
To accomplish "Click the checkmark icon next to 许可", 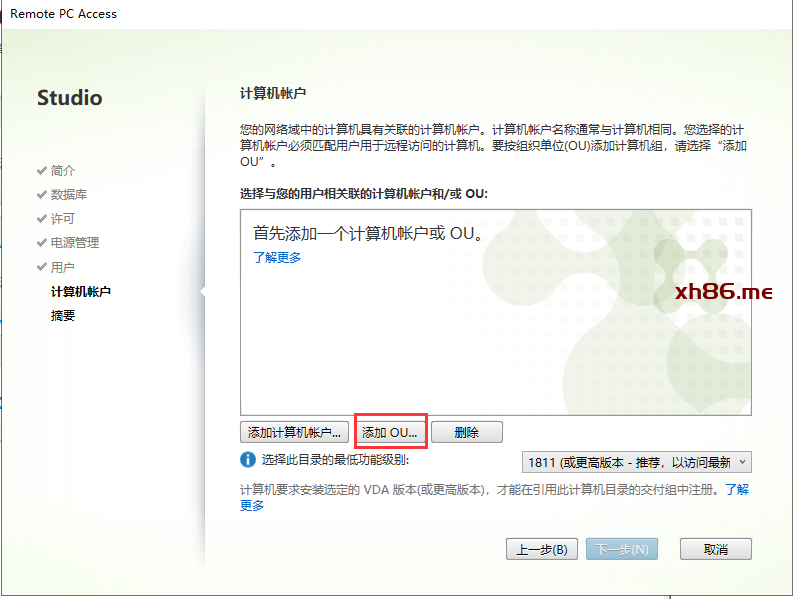I will [42, 219].
